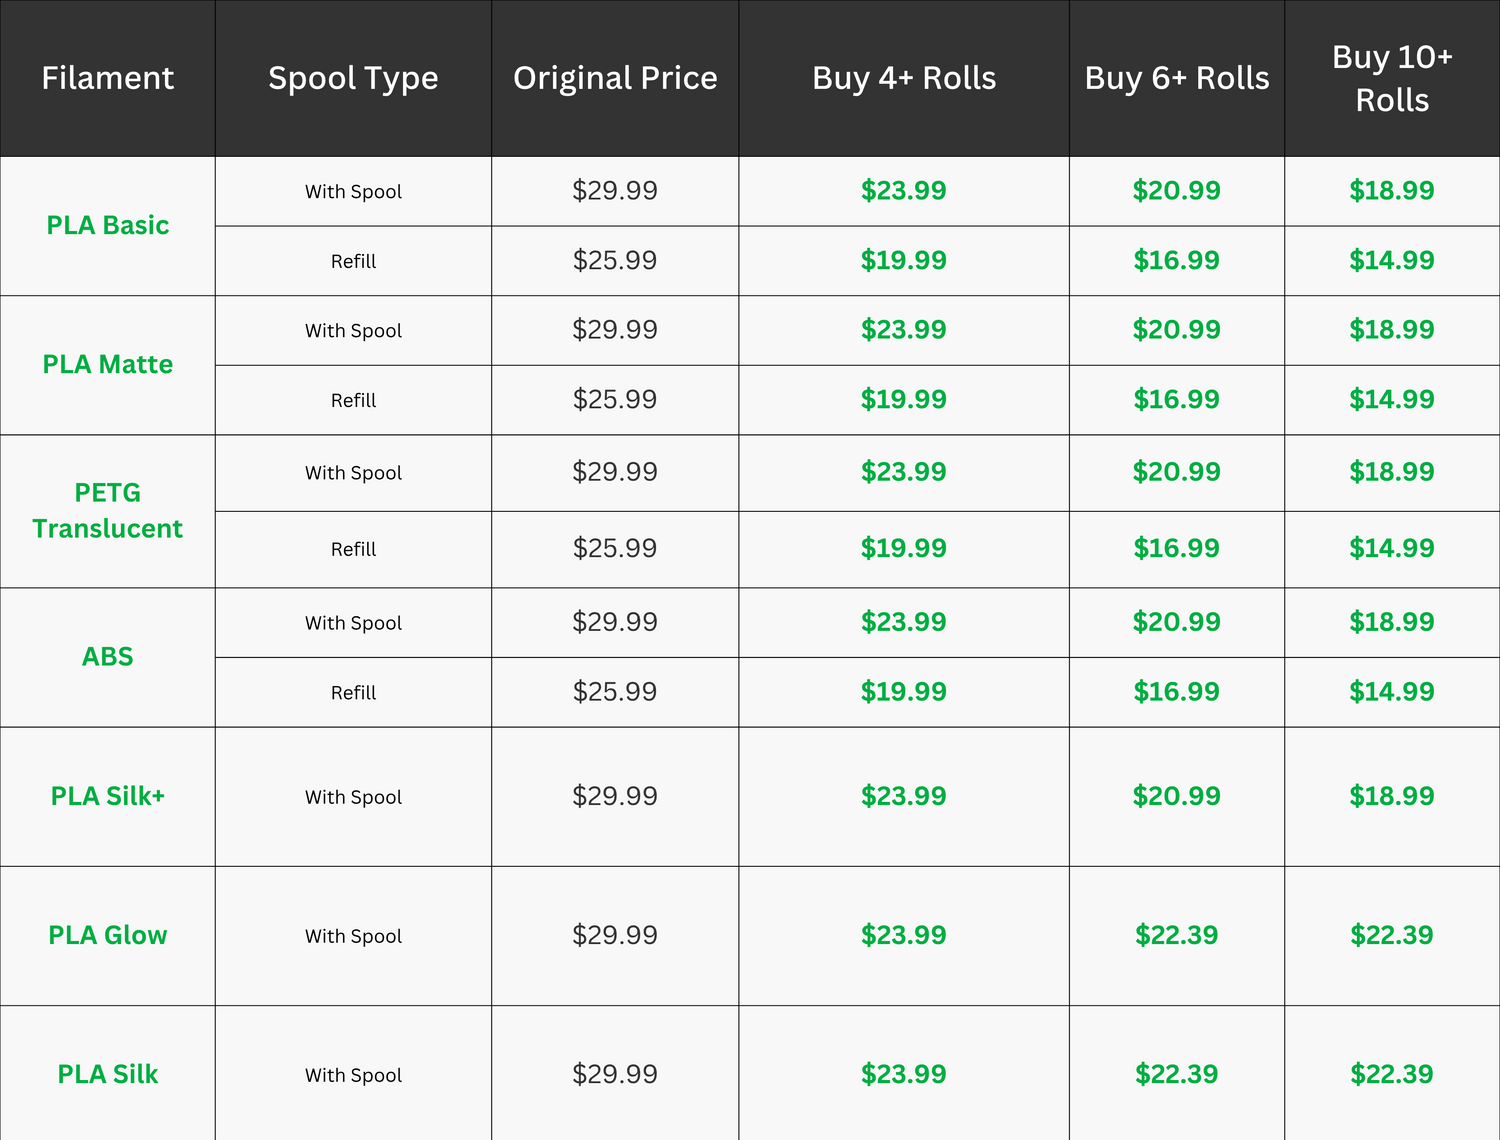This screenshot has height=1140, width=1500.
Task: Click the Buy 6+ Rolls header
Action: pos(1177,78)
